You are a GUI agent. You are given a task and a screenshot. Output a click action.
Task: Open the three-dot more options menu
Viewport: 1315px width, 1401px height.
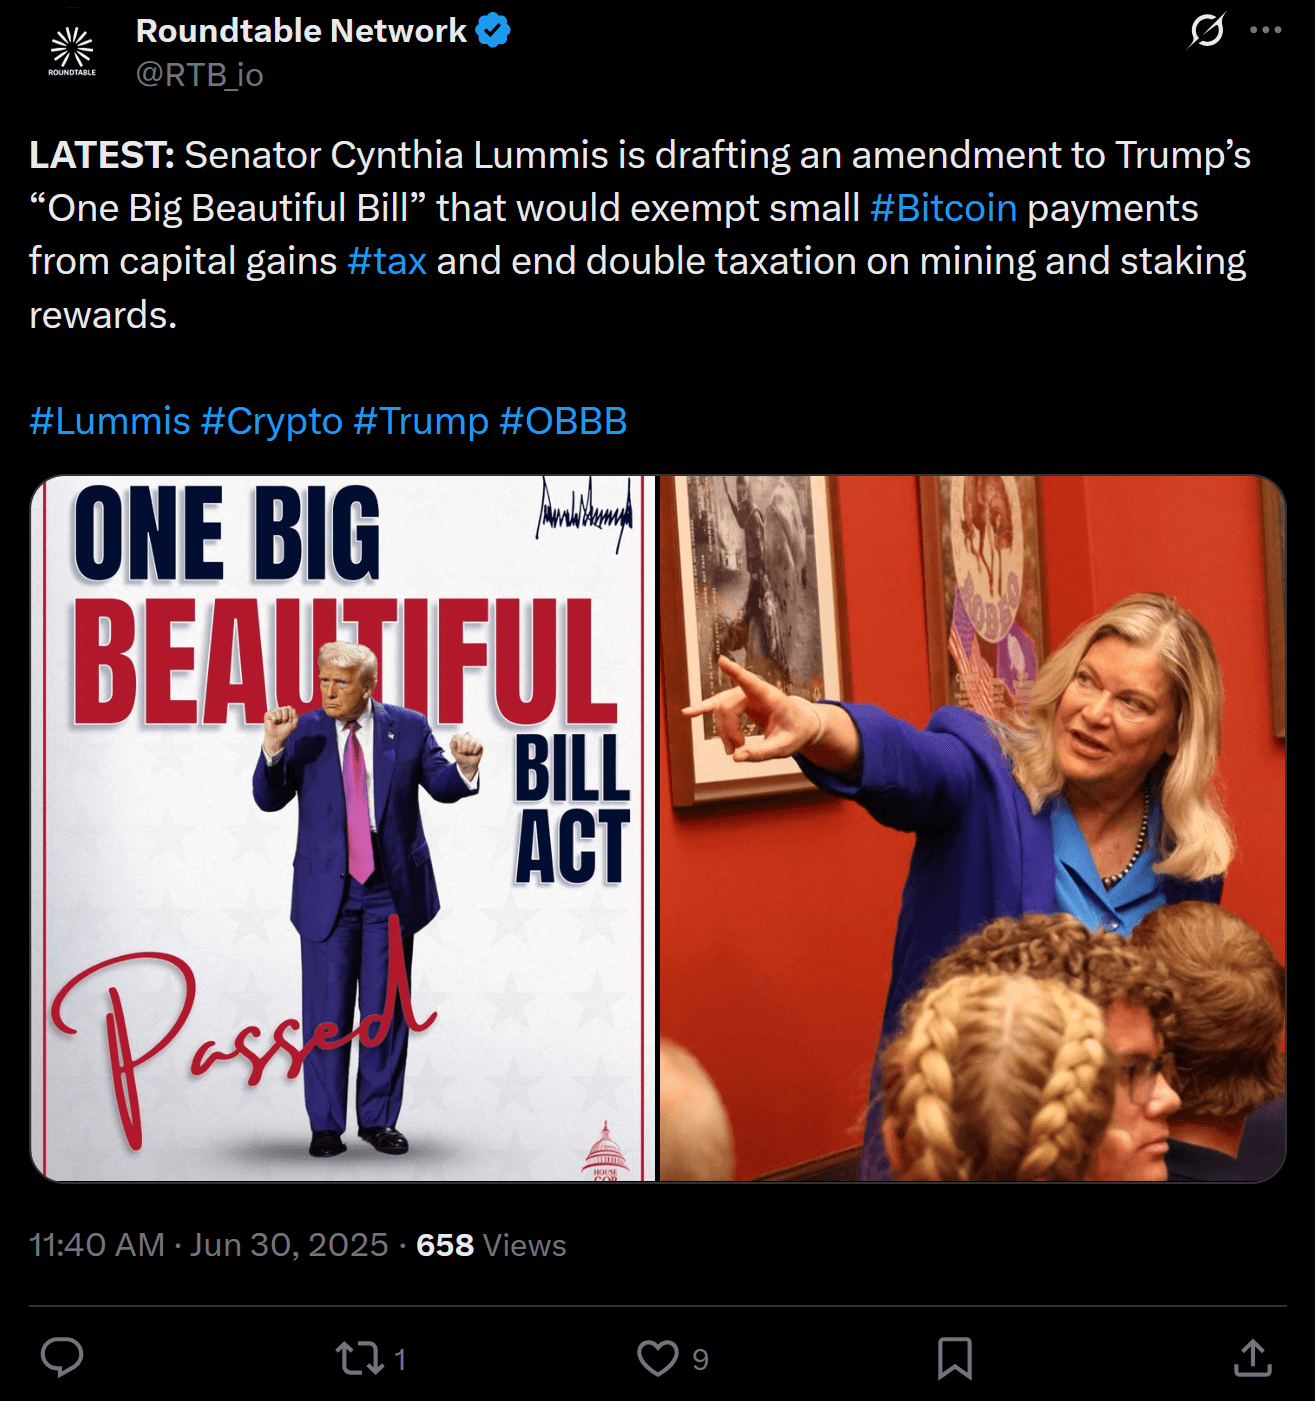(1265, 30)
